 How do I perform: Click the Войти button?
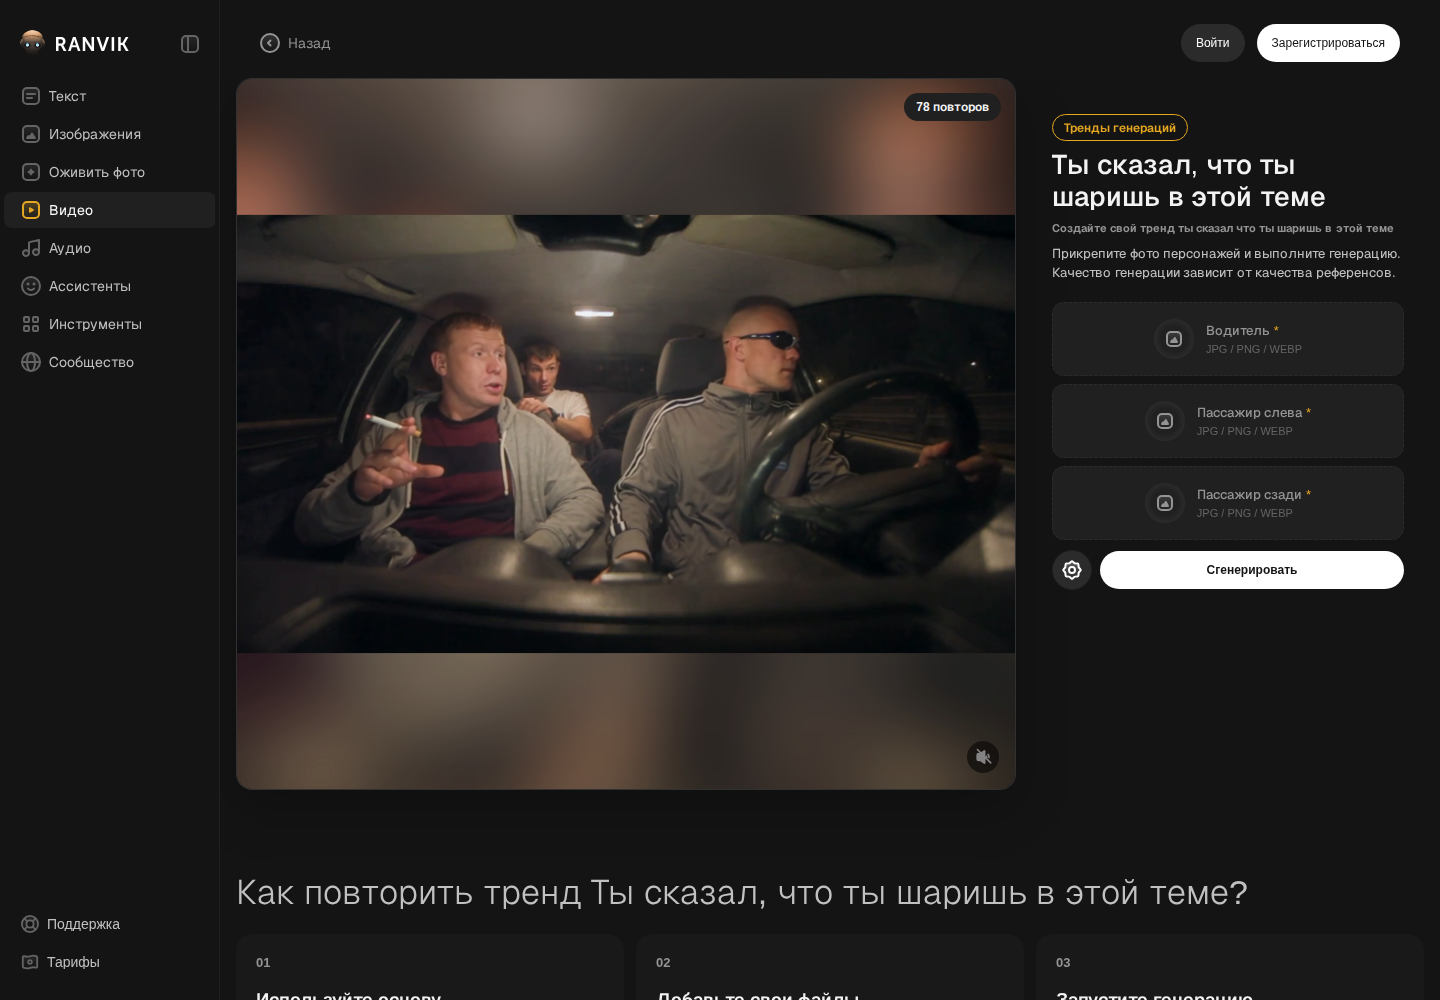click(x=1212, y=43)
